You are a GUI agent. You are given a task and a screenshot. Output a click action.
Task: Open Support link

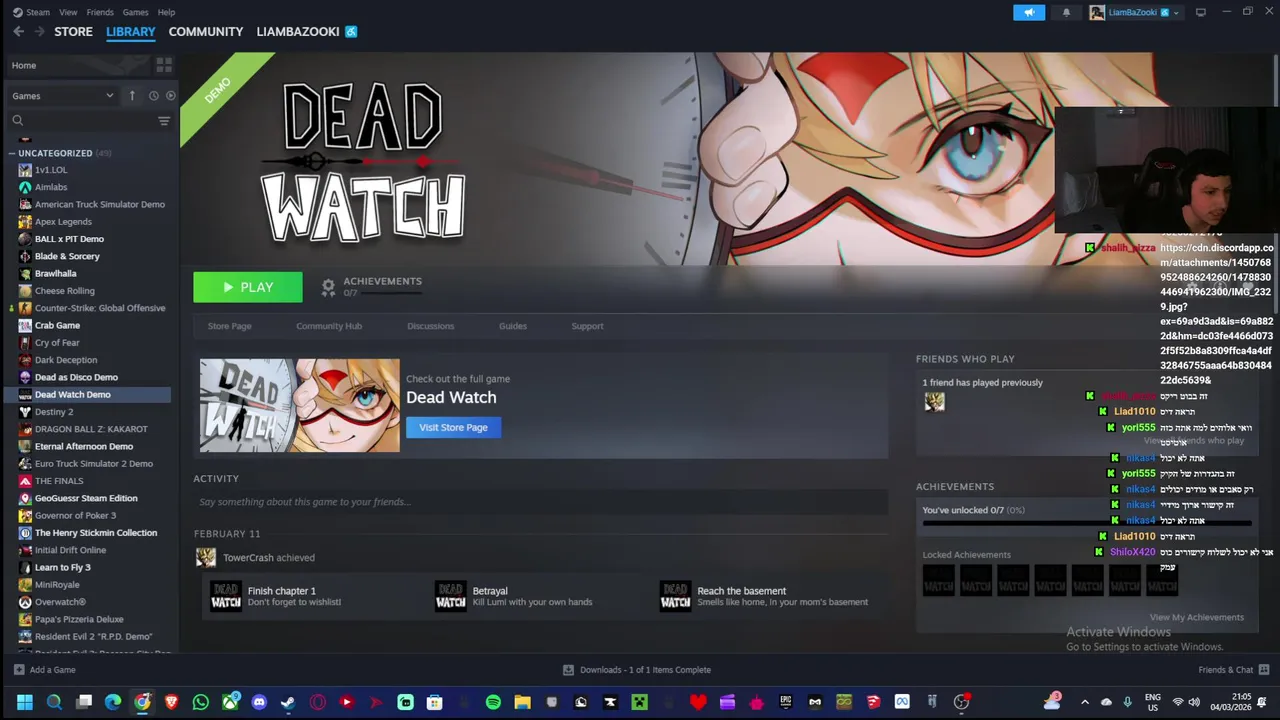587,326
